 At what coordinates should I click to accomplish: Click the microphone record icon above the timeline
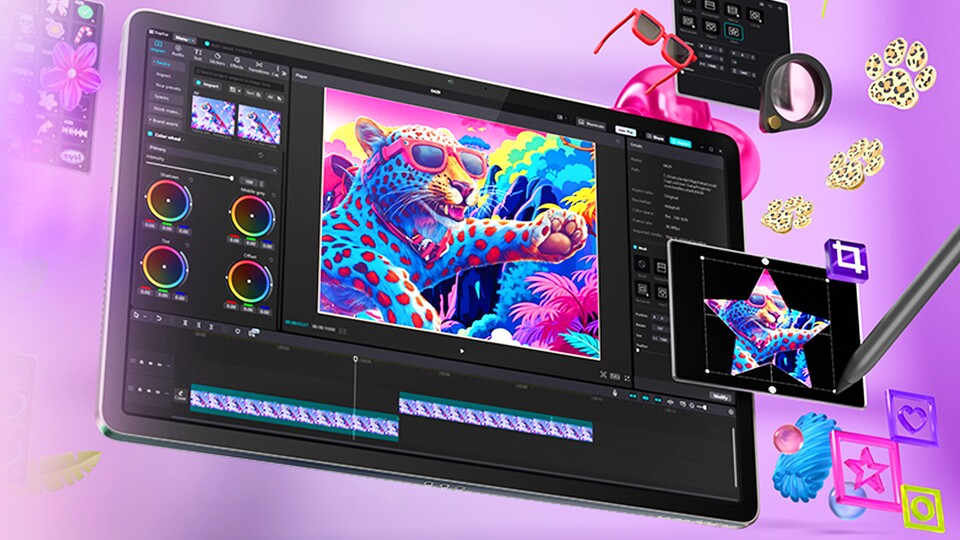coord(615,393)
